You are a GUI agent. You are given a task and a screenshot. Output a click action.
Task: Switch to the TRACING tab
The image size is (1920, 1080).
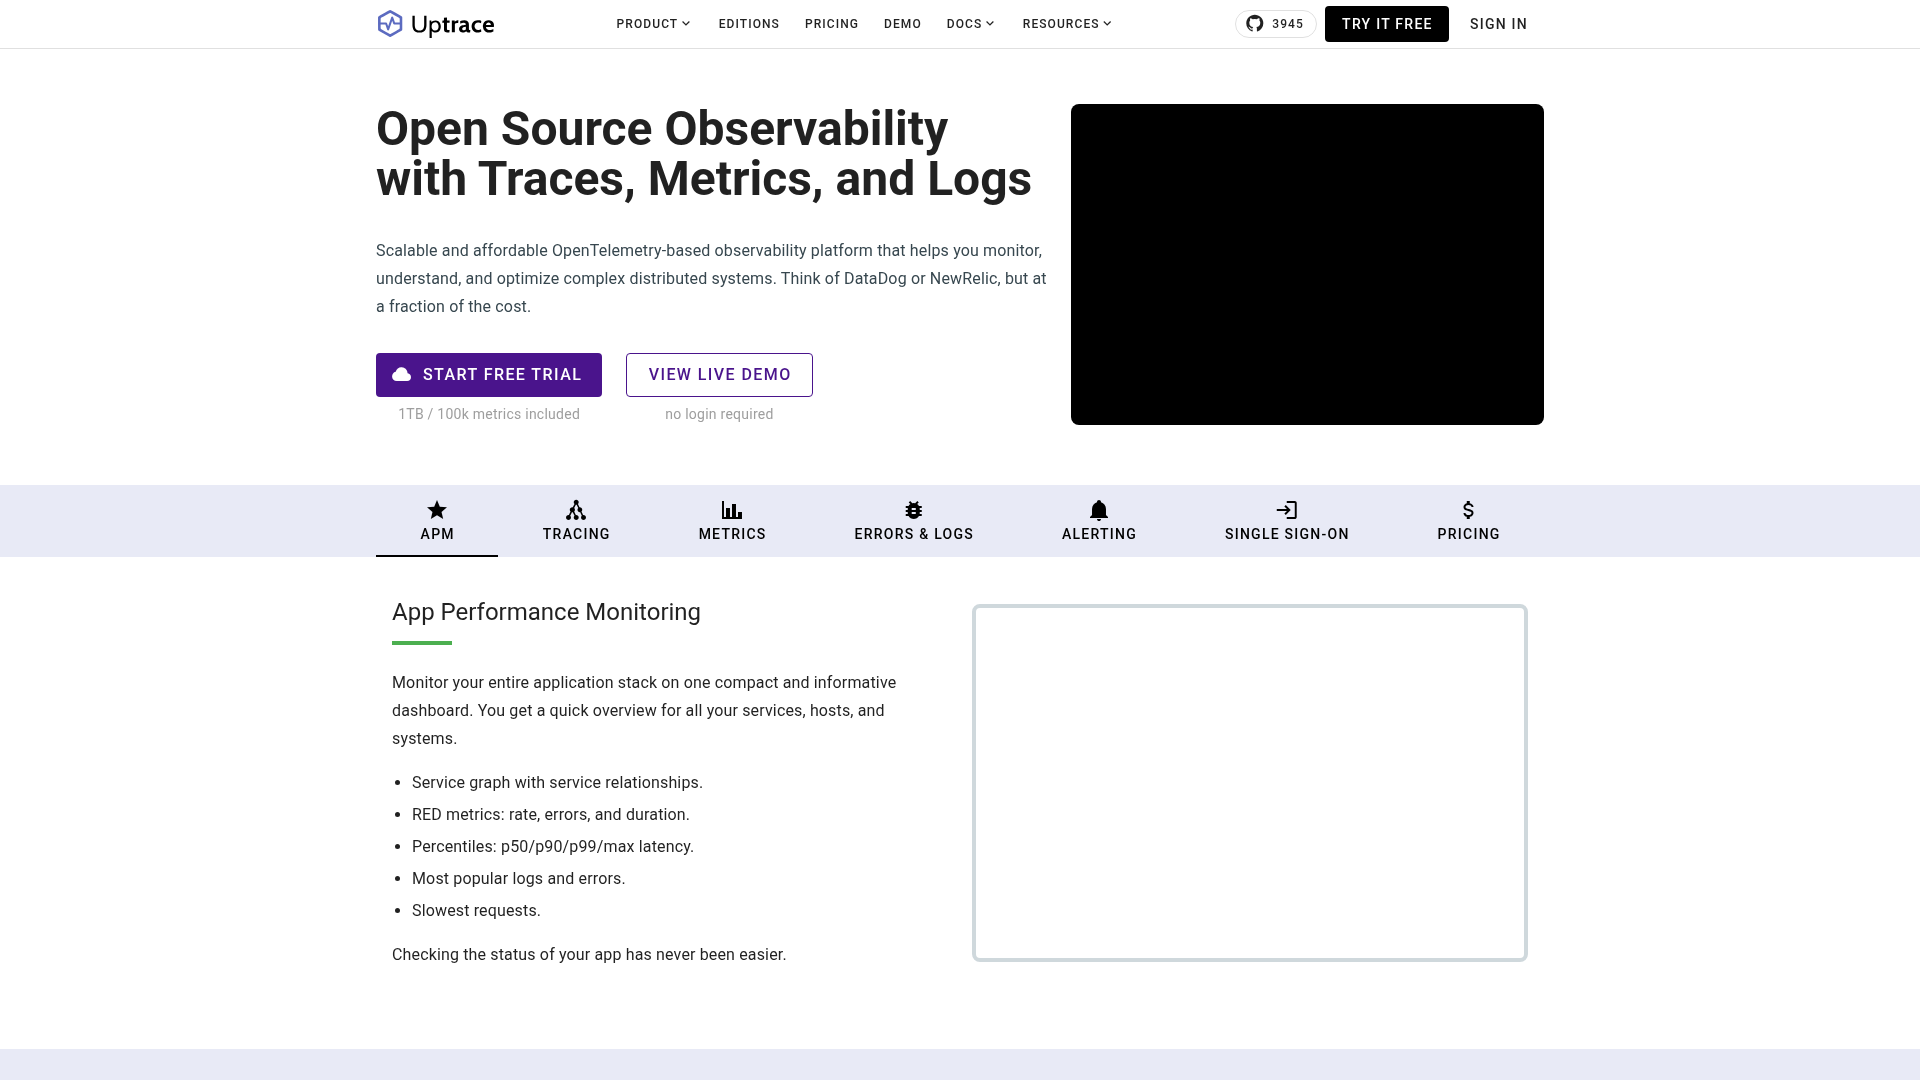tap(576, 534)
